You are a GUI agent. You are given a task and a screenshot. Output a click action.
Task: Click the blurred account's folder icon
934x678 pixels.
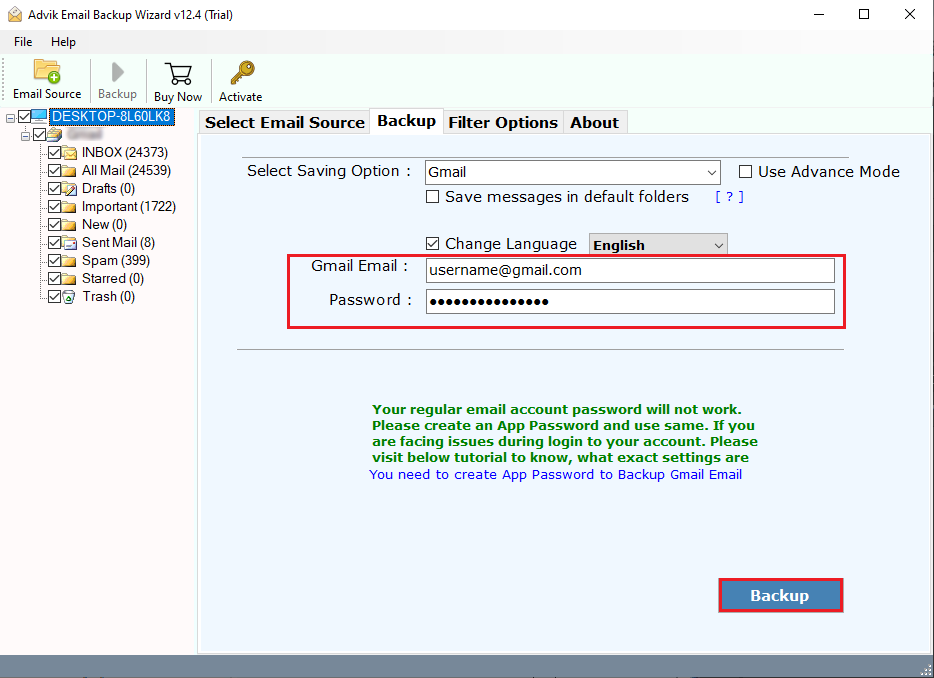tap(55, 135)
